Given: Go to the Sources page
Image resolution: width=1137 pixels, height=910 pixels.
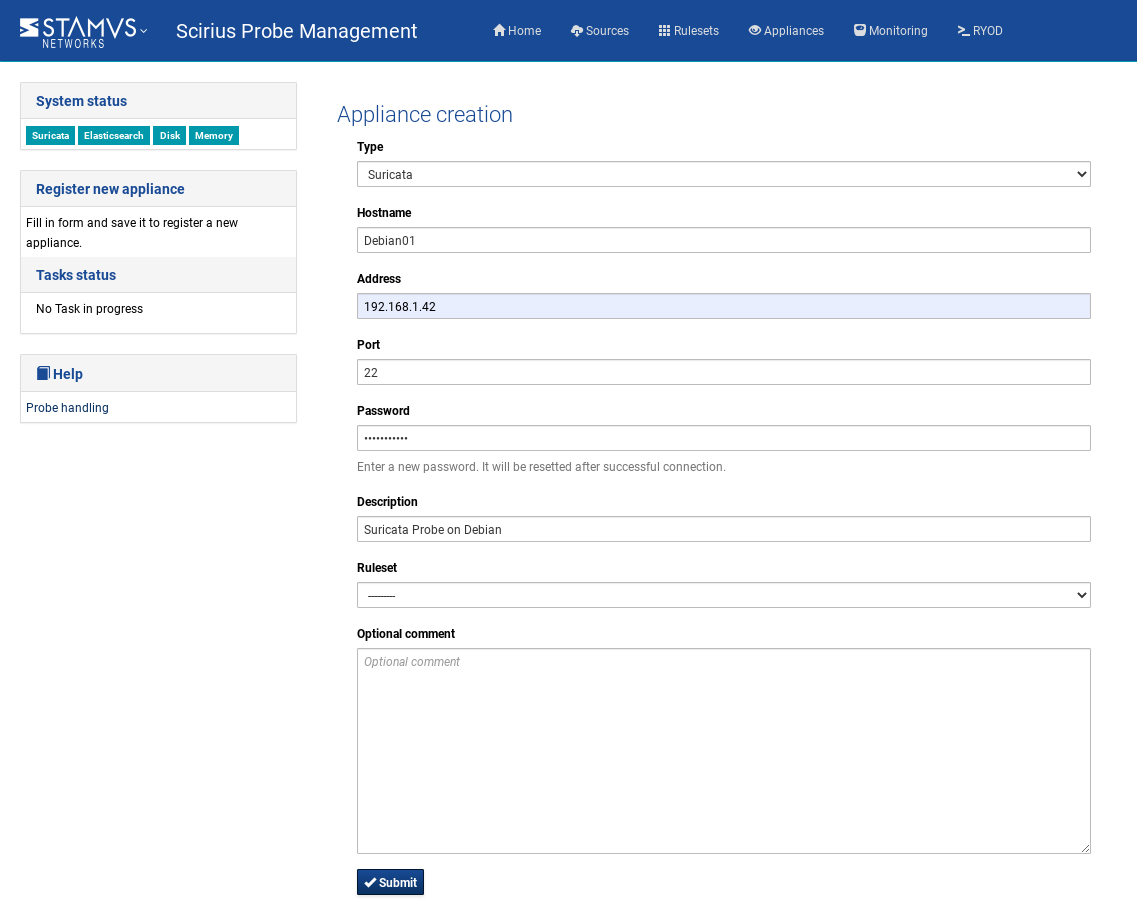Looking at the screenshot, I should pyautogui.click(x=600, y=31).
